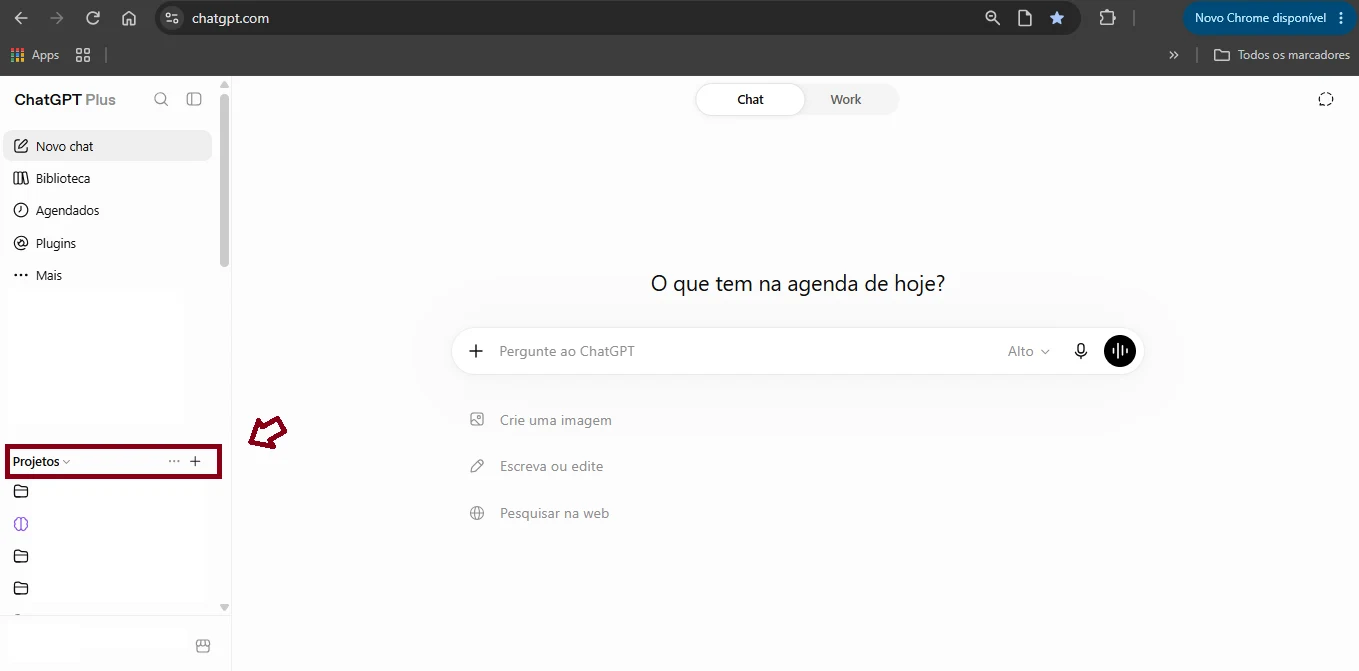The width and height of the screenshot is (1359, 671).
Task: Open site information icon in address bar
Action: [x=172, y=18]
